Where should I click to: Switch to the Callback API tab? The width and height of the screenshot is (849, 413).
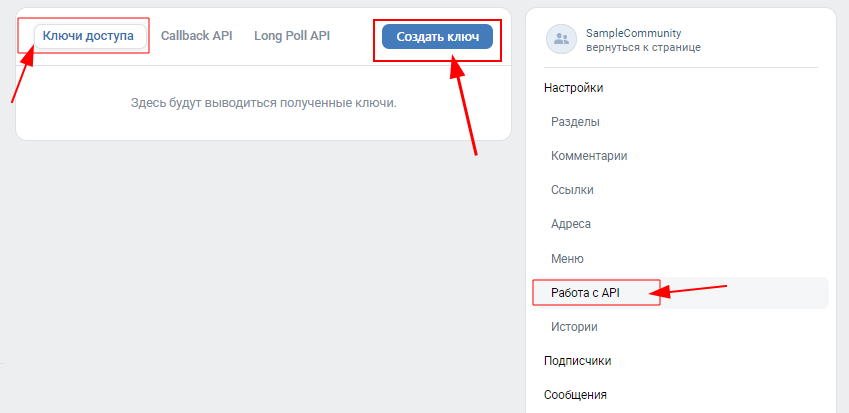click(x=196, y=36)
